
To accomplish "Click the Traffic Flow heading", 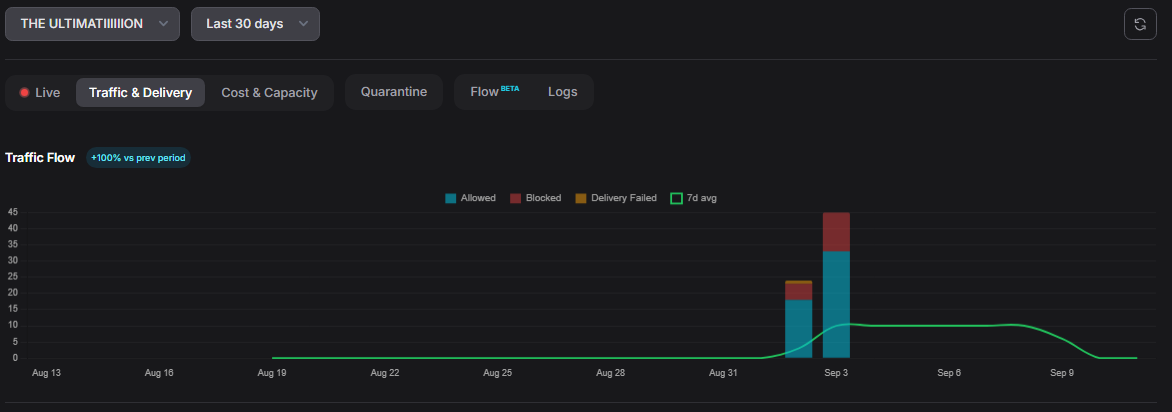I will pos(40,158).
